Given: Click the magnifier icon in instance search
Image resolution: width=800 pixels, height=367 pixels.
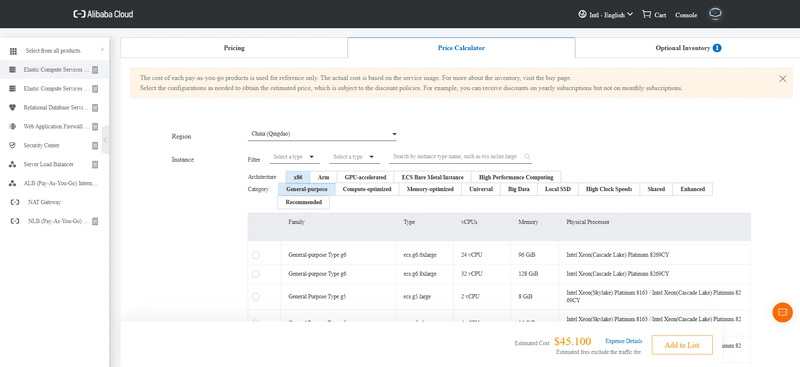Looking at the screenshot, I should pos(527,157).
